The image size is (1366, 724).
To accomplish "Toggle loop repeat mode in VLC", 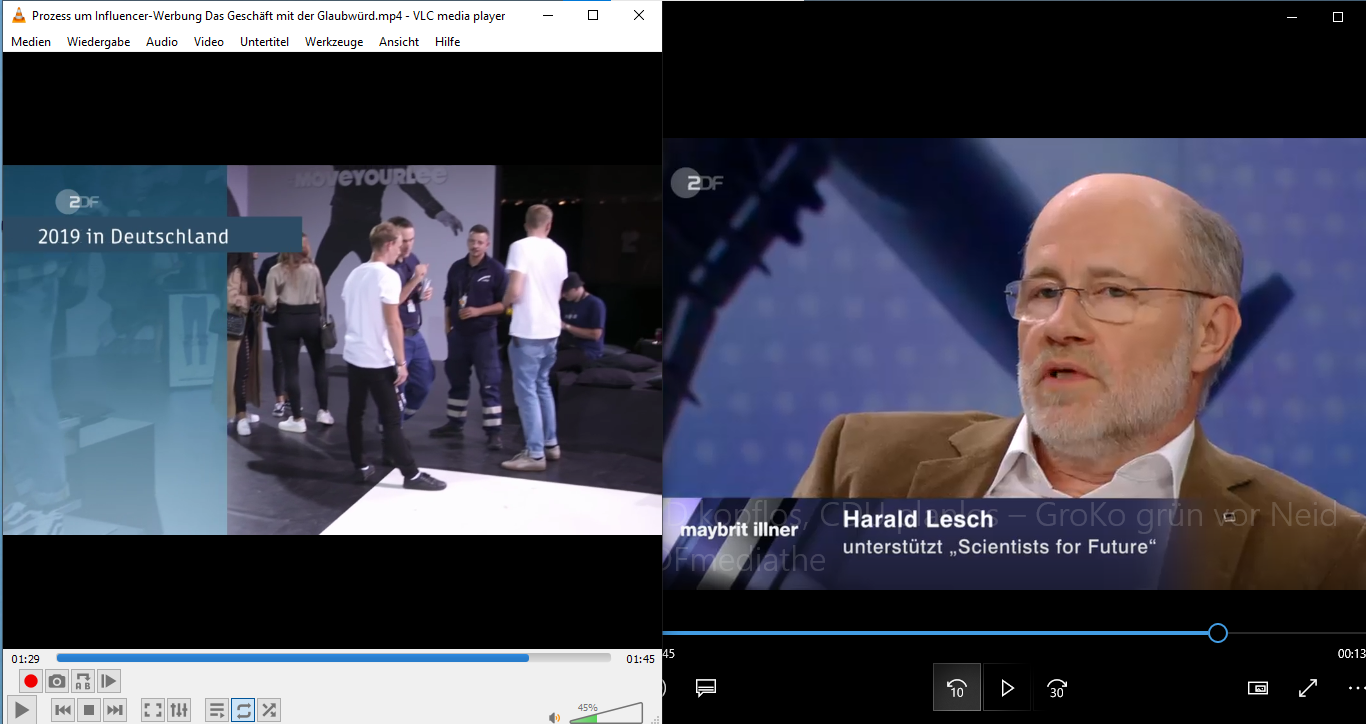I will tap(243, 710).
